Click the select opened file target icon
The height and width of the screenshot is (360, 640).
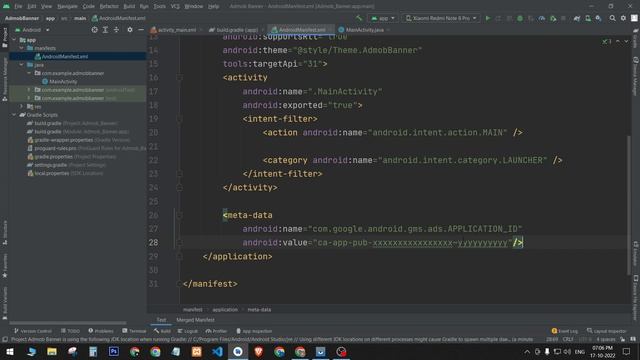pyautogui.click(x=94, y=30)
